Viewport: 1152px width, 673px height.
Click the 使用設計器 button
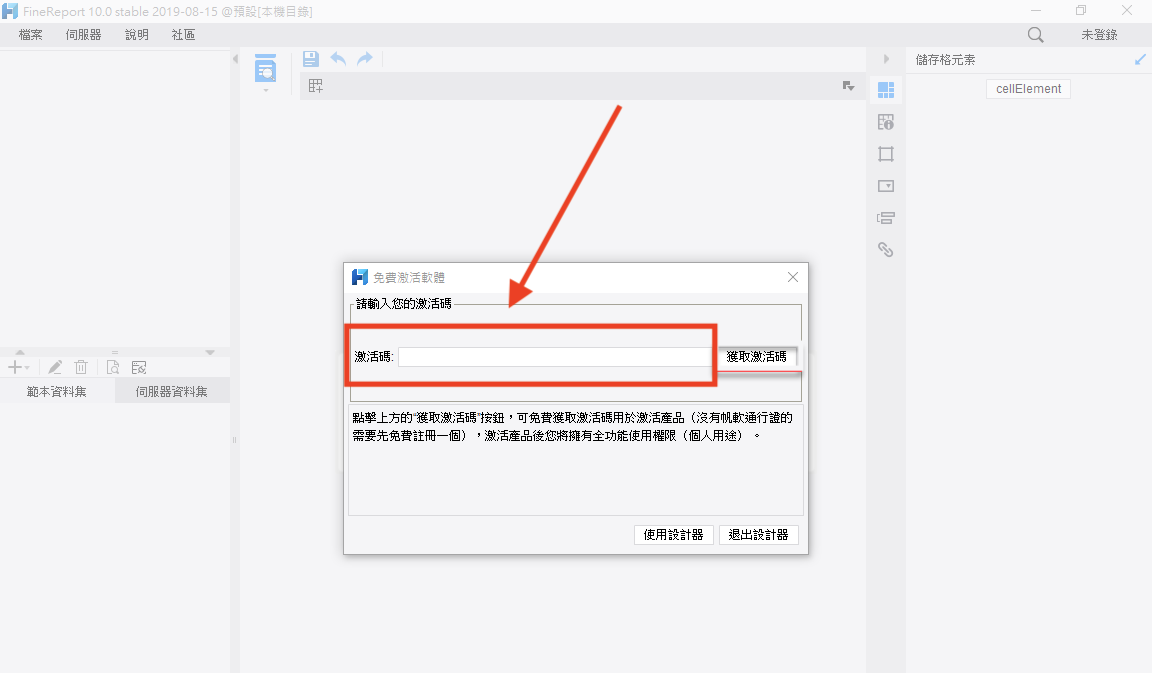(673, 535)
